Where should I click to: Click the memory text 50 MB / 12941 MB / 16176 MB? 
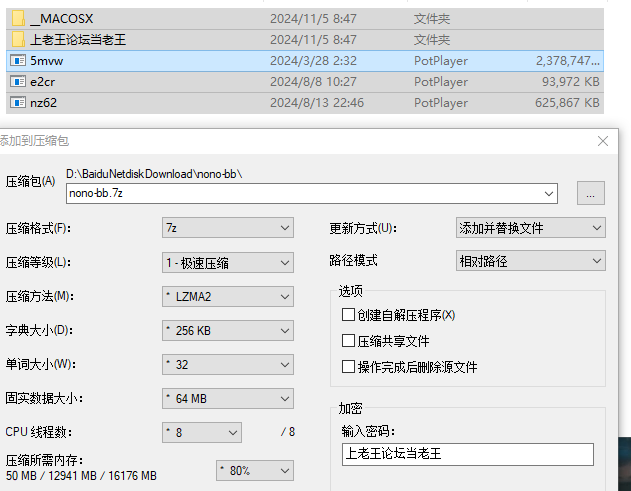81,476
